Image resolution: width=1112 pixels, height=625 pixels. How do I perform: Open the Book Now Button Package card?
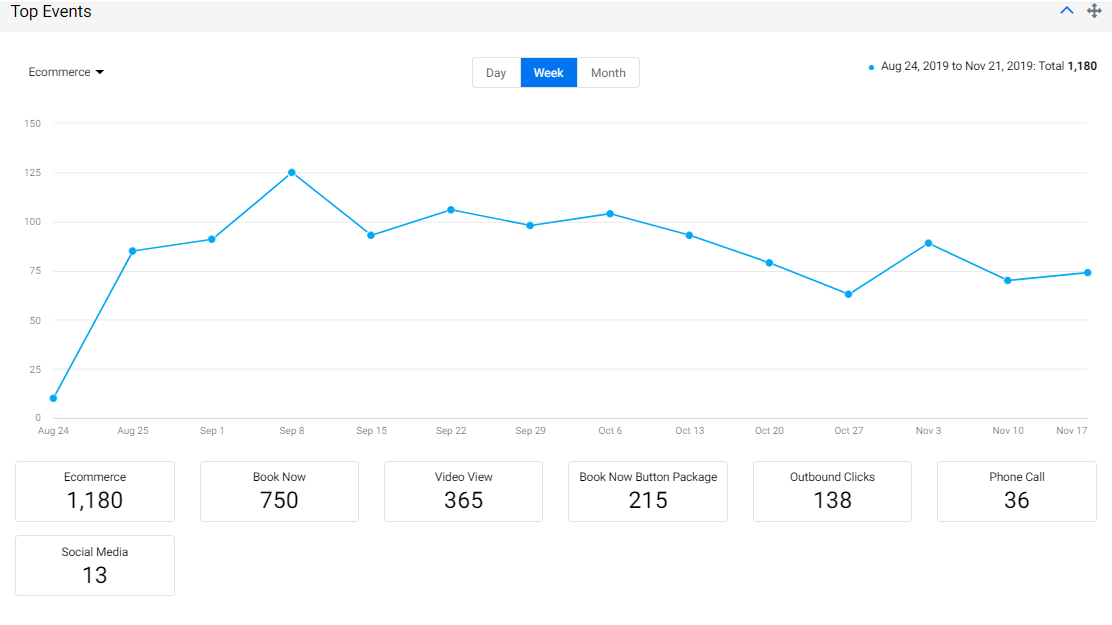click(x=648, y=492)
